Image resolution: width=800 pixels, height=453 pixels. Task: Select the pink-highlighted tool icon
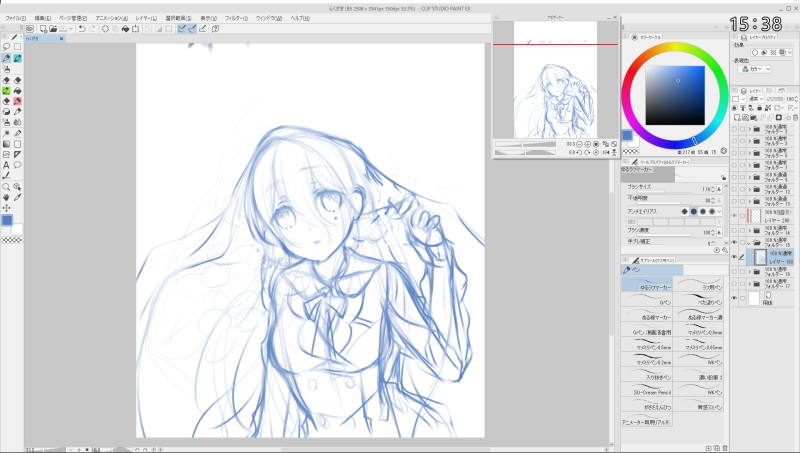coord(17,101)
